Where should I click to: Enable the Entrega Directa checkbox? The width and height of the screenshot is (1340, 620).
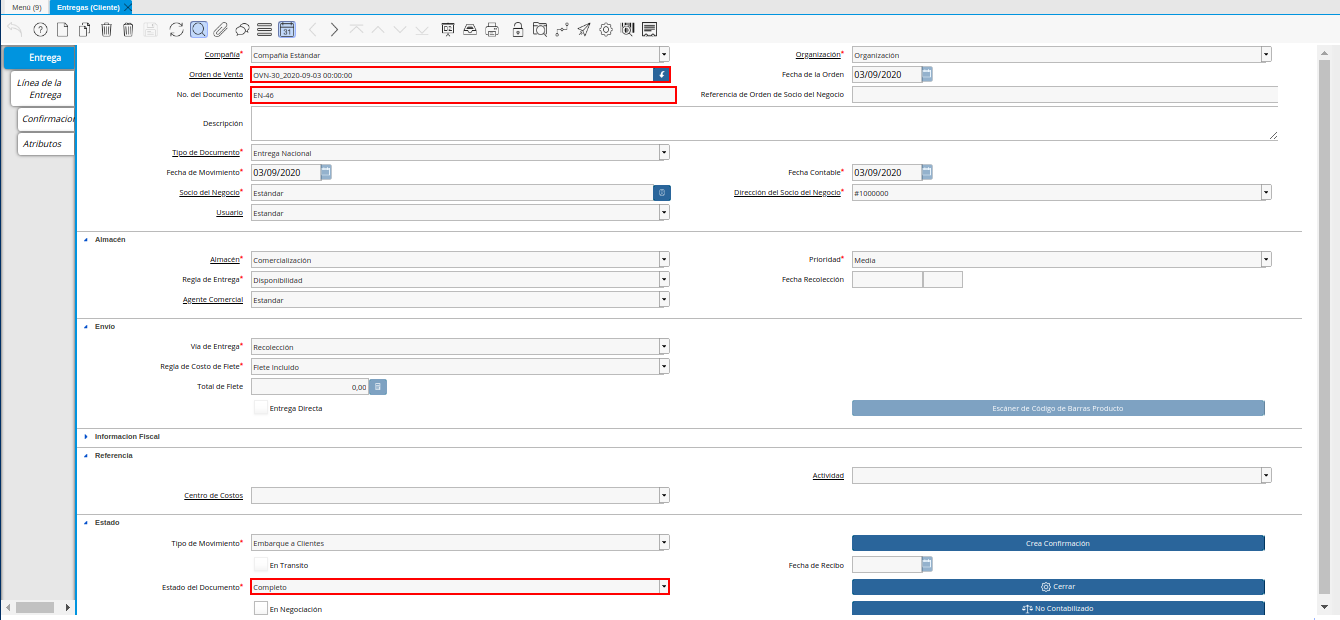[261, 408]
